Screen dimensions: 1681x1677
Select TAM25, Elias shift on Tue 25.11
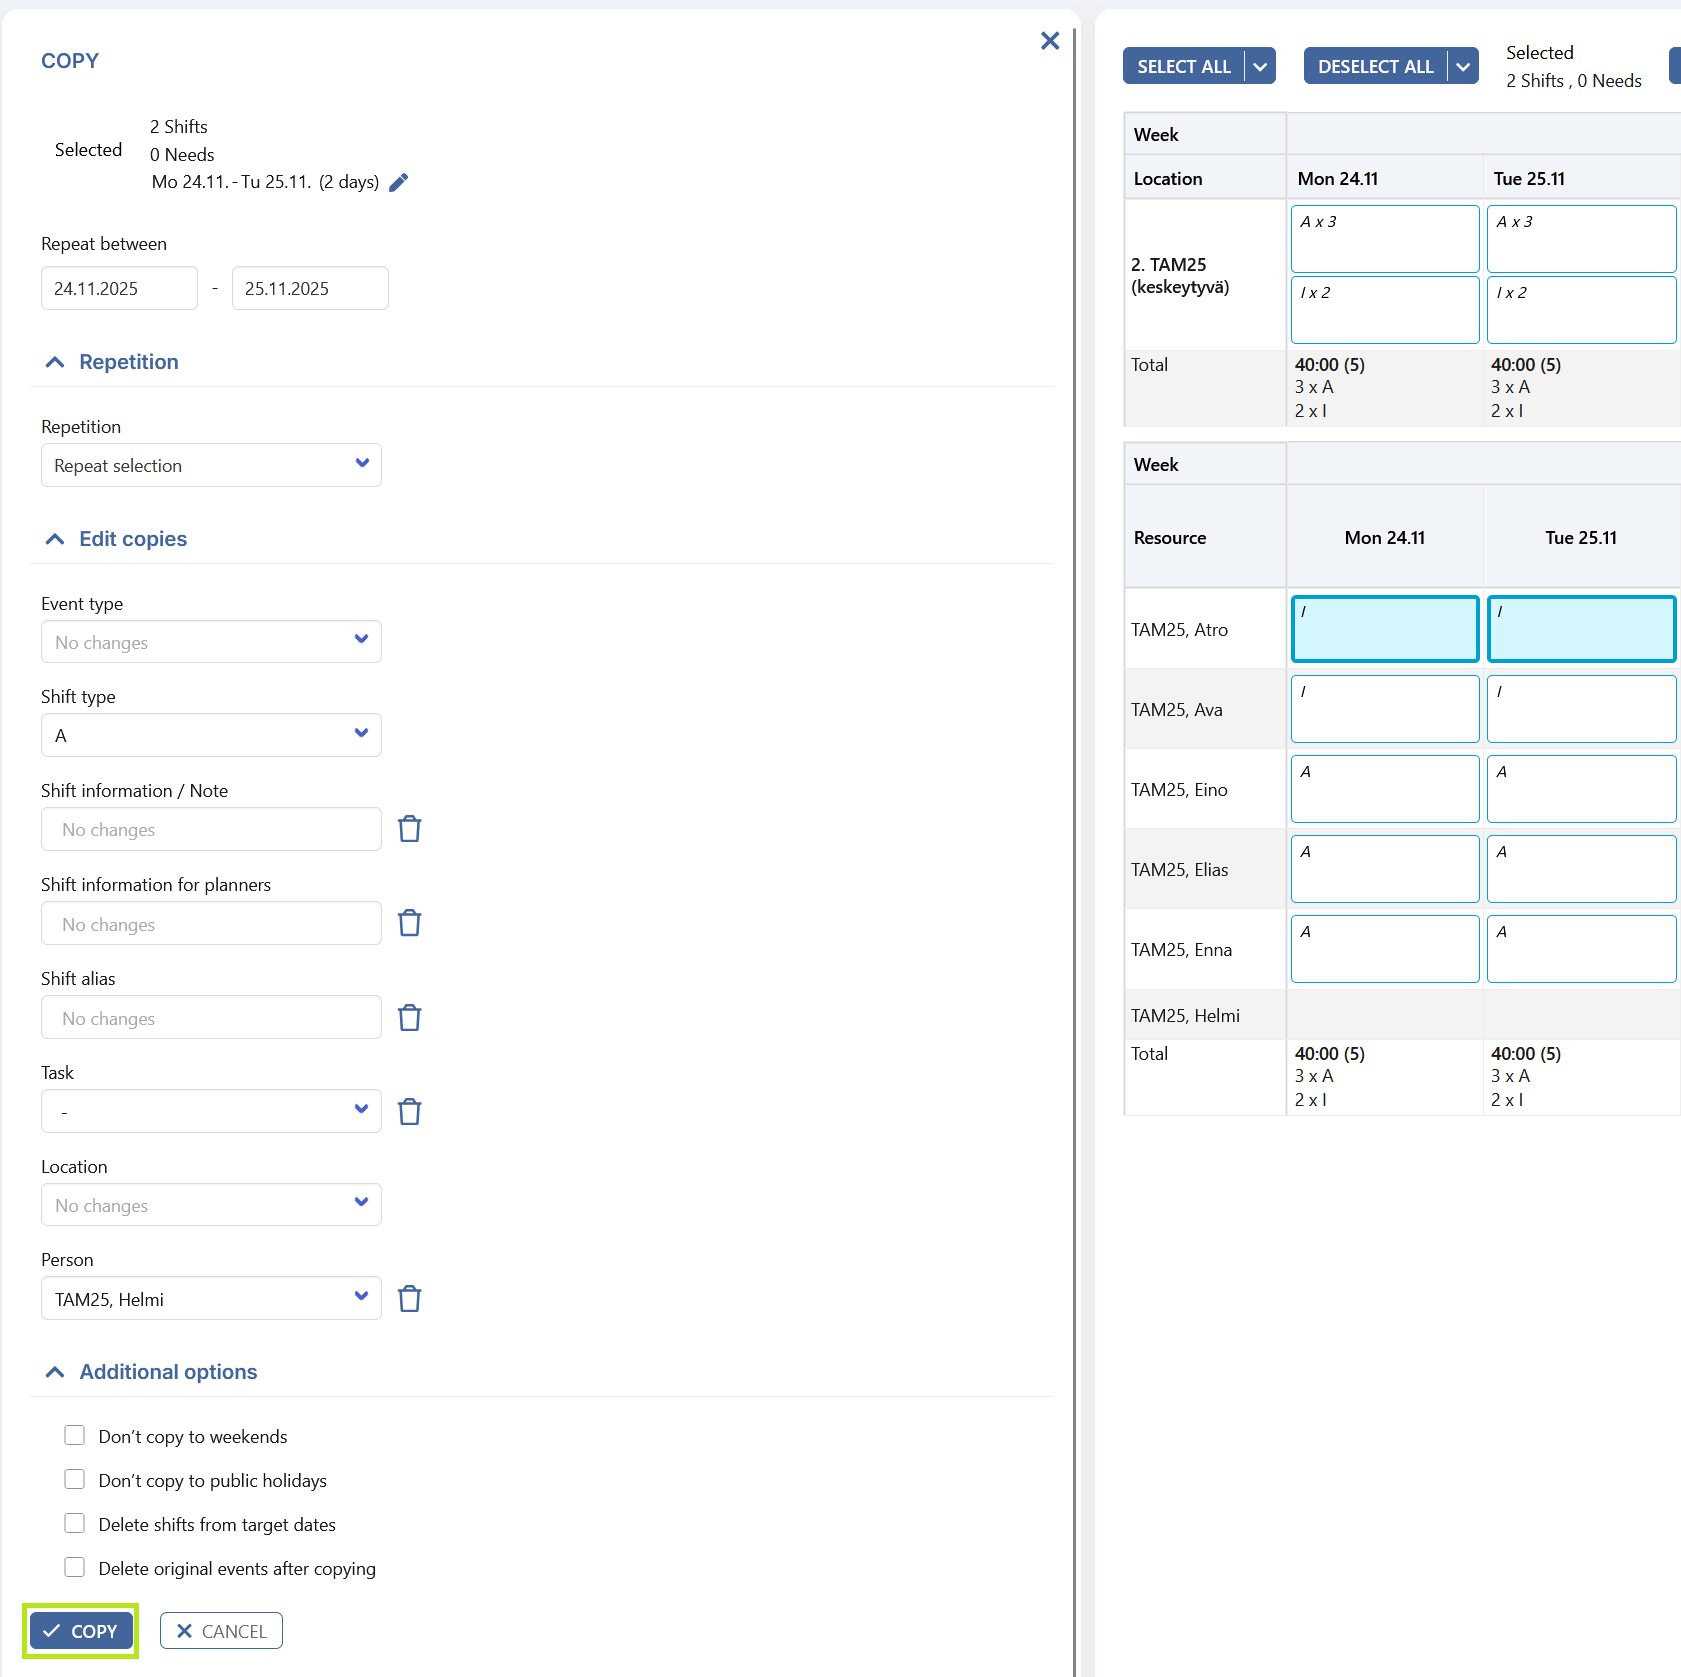[1582, 869]
